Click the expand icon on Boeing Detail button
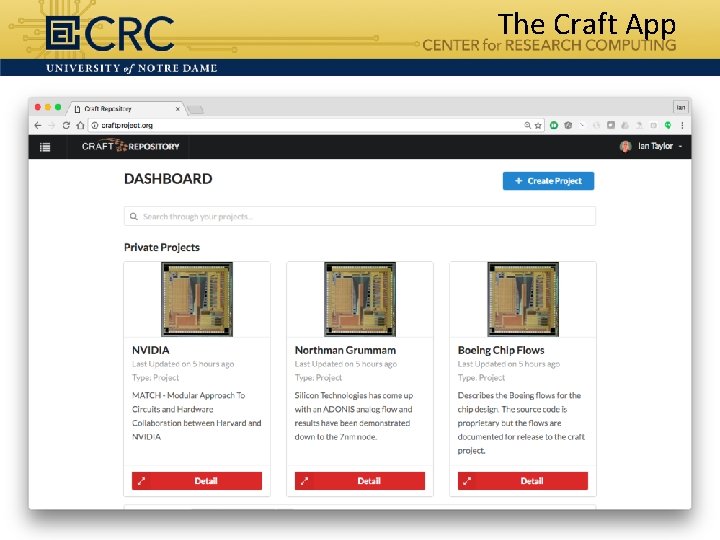 pos(467,481)
